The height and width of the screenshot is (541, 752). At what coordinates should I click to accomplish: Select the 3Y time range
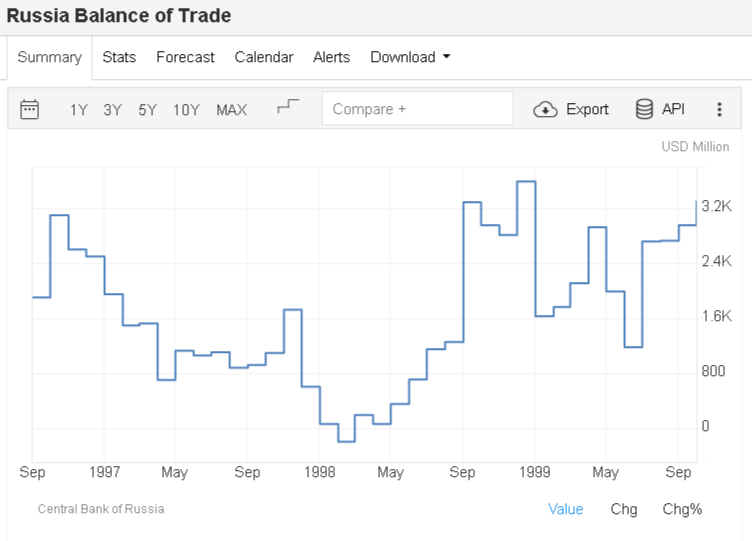point(112,110)
